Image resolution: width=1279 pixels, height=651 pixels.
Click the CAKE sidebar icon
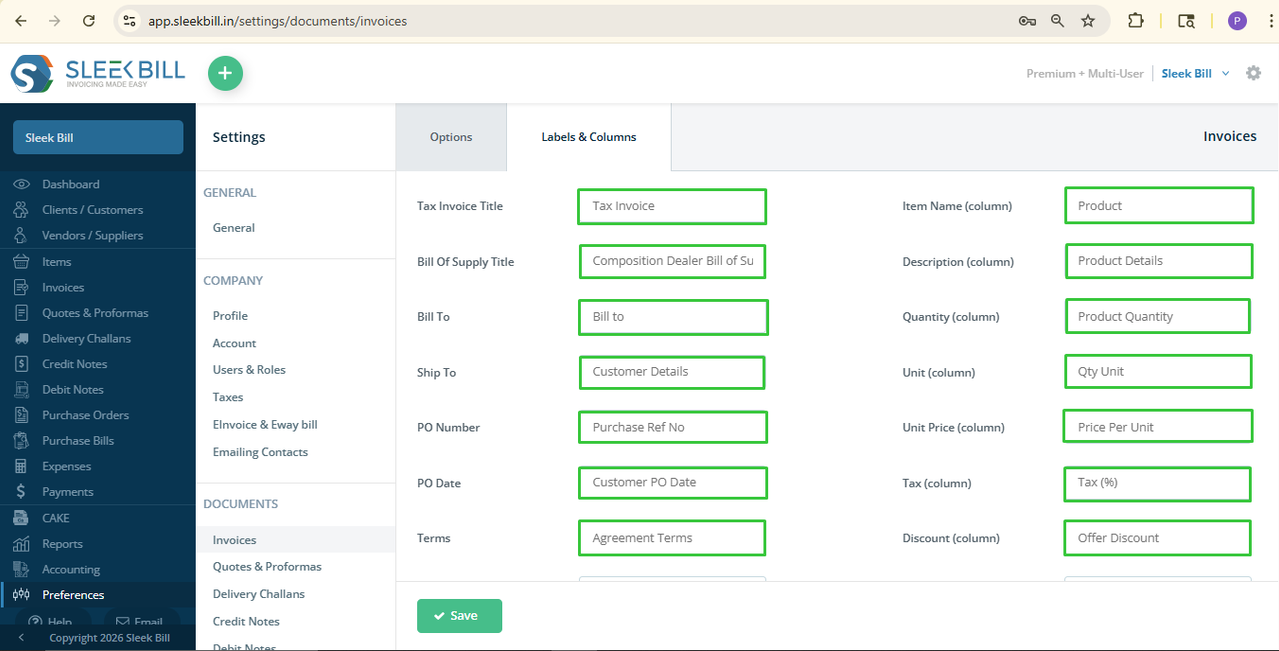click(21, 518)
